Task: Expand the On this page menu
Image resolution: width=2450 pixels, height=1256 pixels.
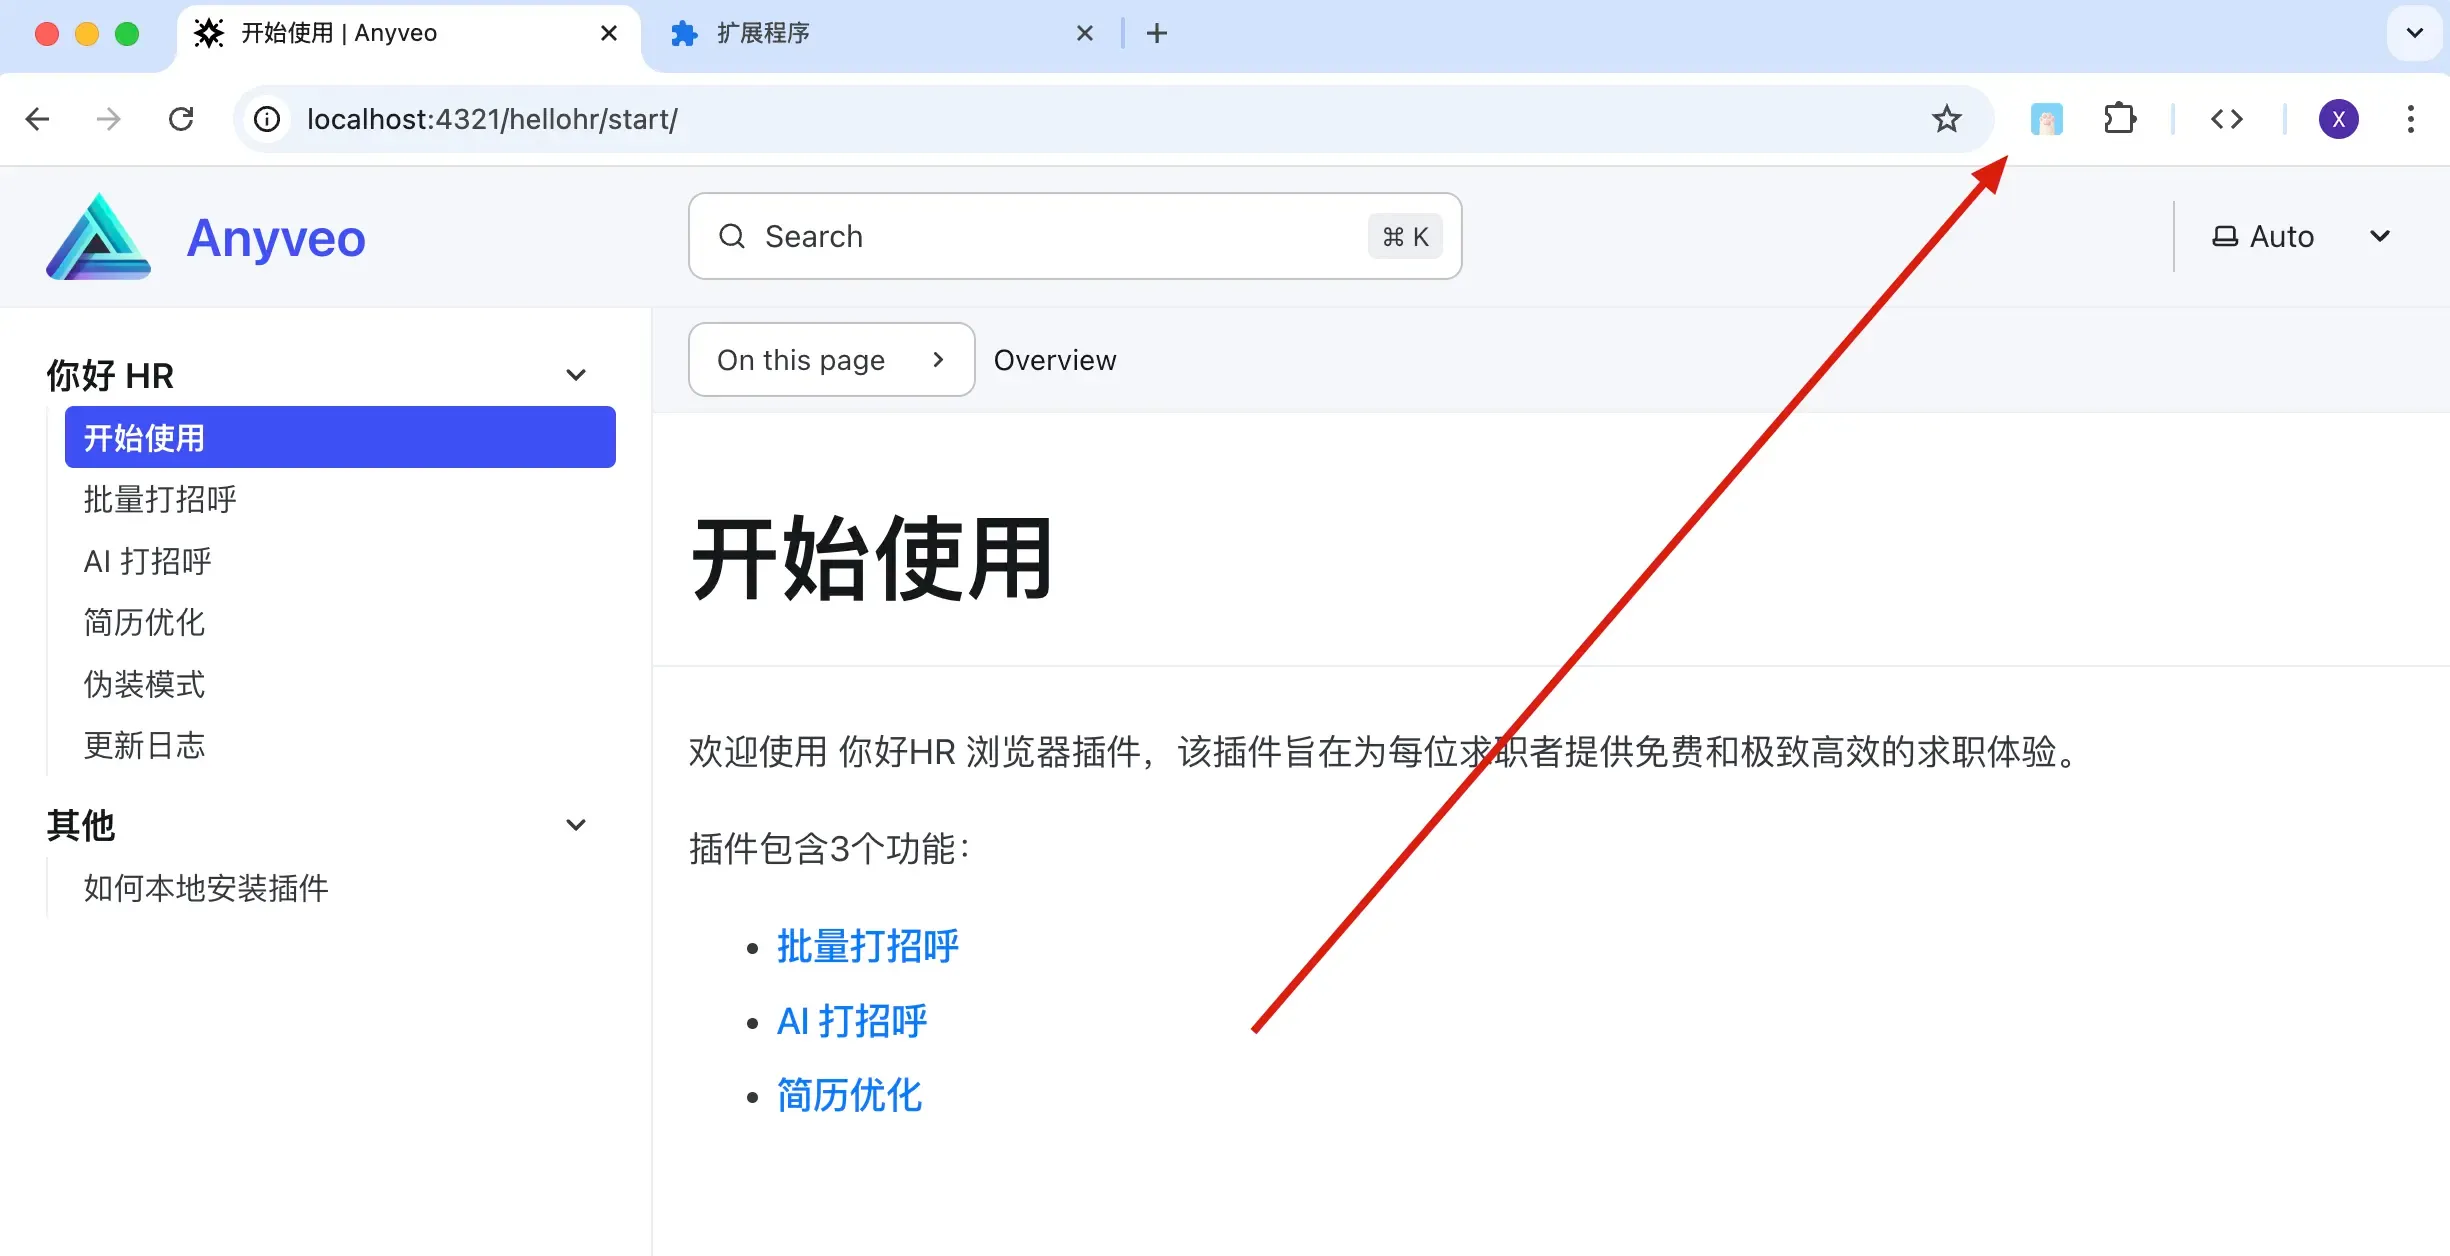Action: (x=830, y=359)
